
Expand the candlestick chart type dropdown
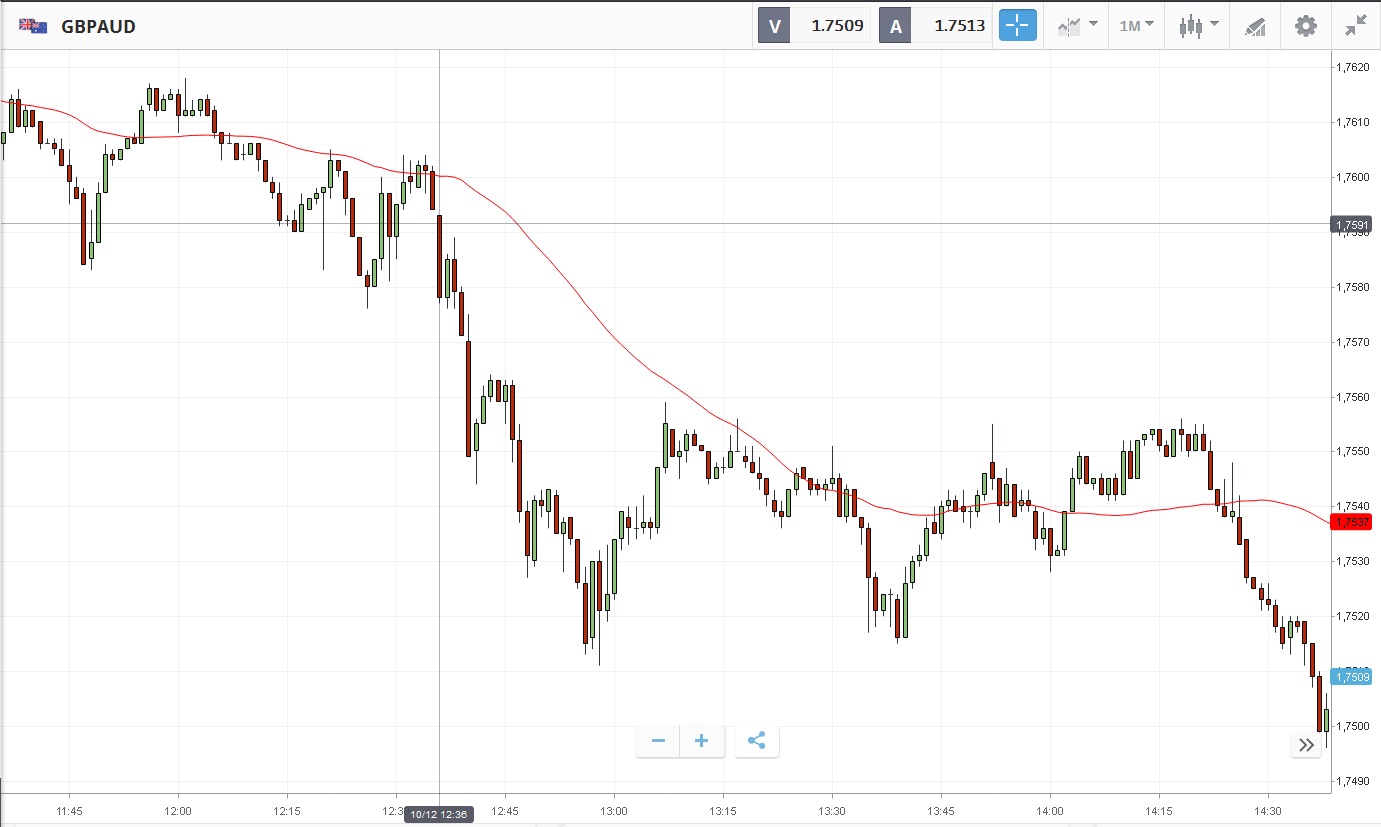pos(1198,26)
